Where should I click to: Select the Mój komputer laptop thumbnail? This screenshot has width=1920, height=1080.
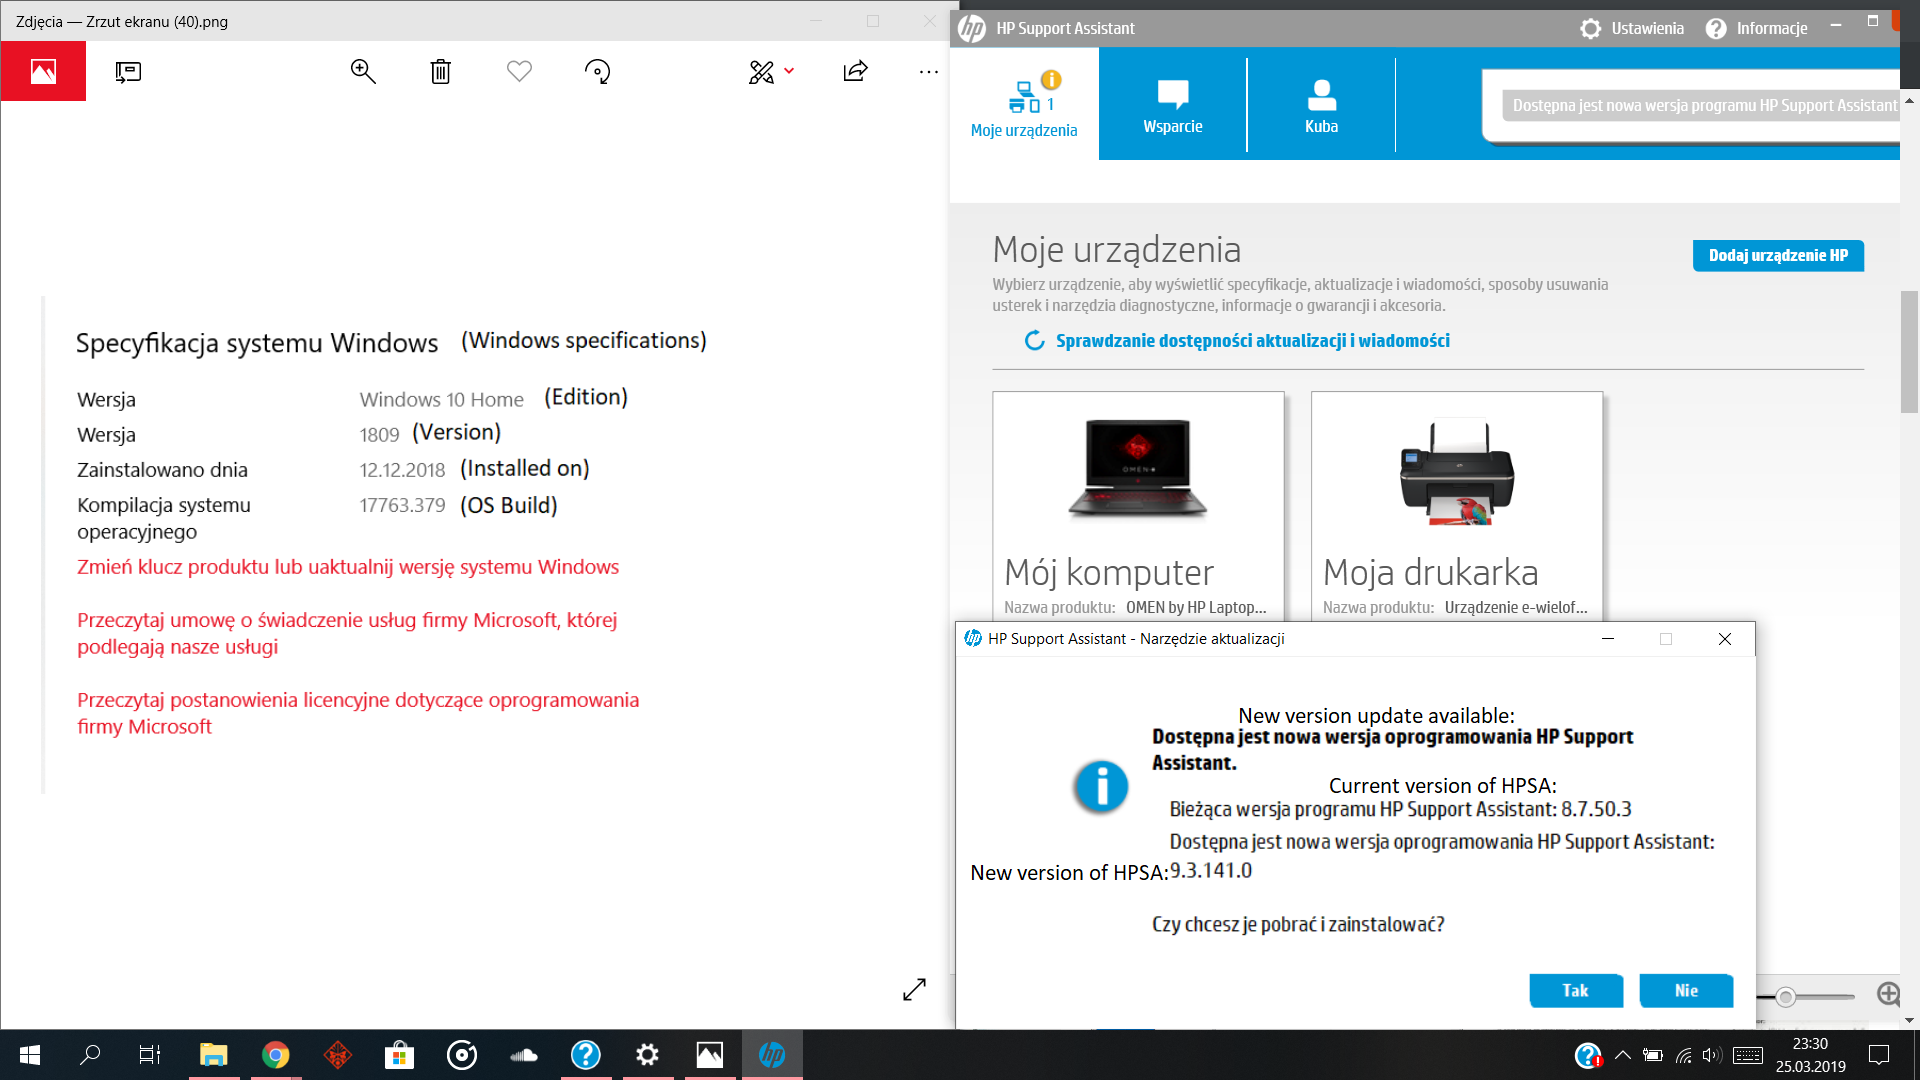[x=1138, y=470]
